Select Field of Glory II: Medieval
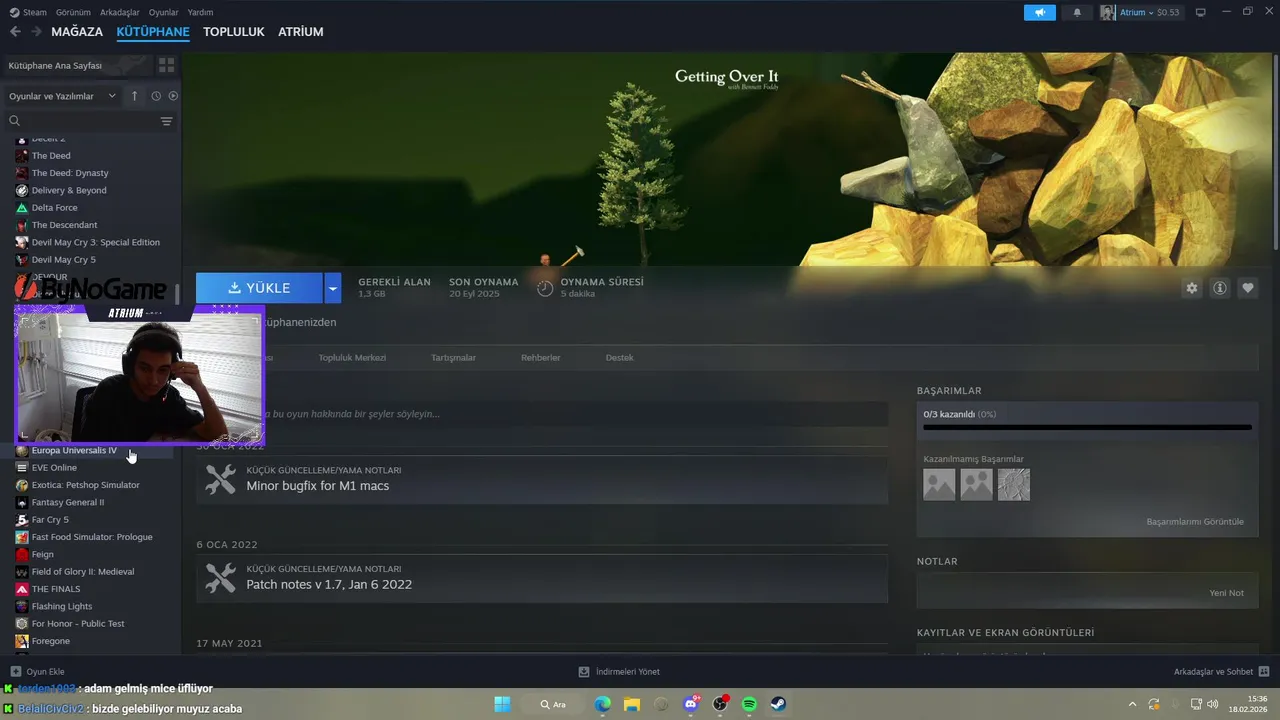 82,572
